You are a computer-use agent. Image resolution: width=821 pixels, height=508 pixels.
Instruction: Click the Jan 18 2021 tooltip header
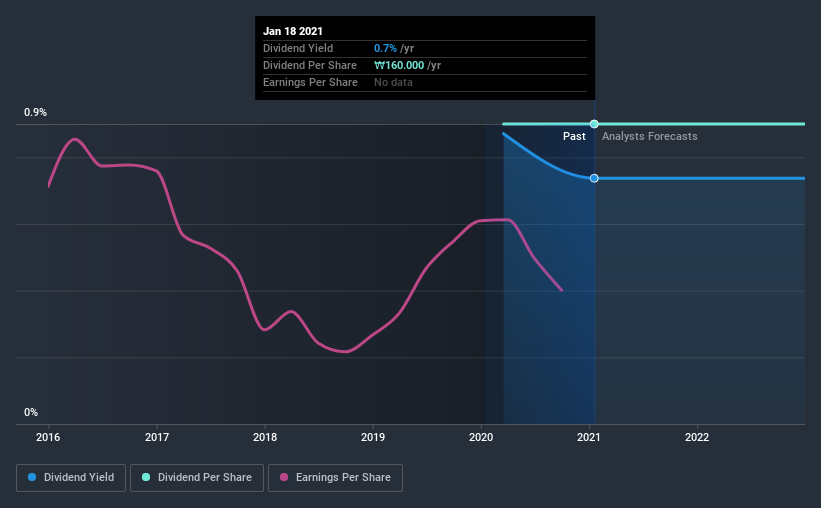(293, 31)
